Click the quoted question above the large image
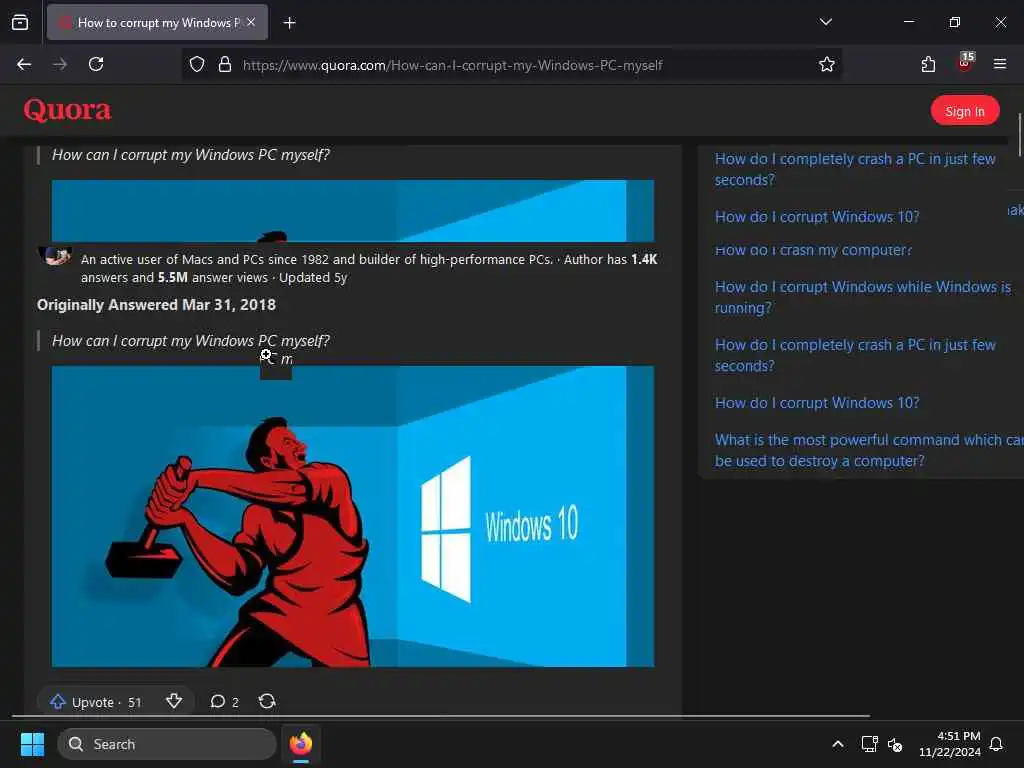Image resolution: width=1024 pixels, height=768 pixels. (x=191, y=341)
